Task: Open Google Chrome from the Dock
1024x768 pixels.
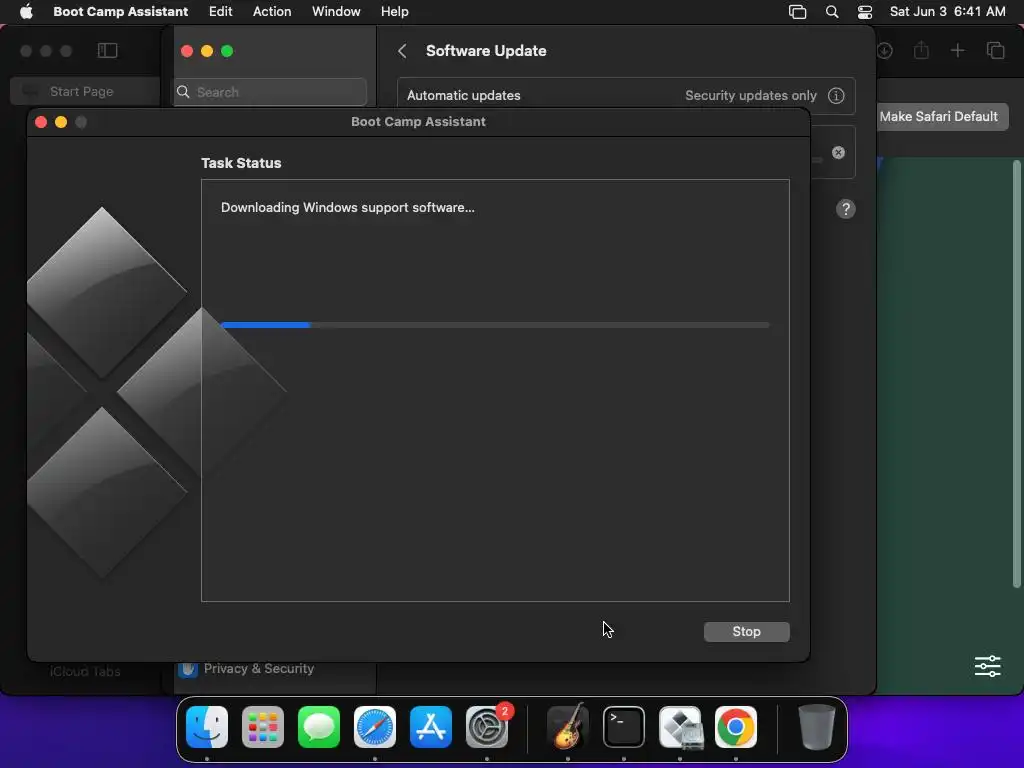Action: [736, 727]
